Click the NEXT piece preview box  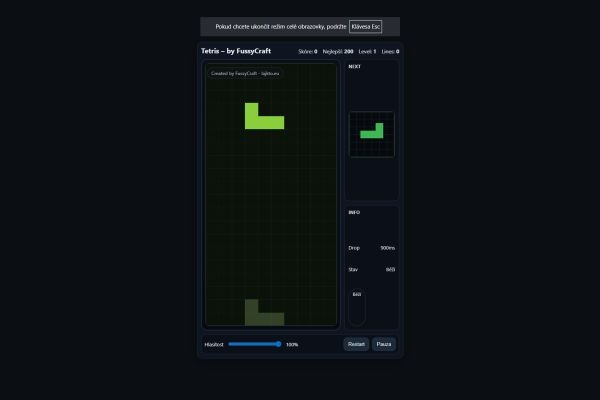(x=372, y=134)
